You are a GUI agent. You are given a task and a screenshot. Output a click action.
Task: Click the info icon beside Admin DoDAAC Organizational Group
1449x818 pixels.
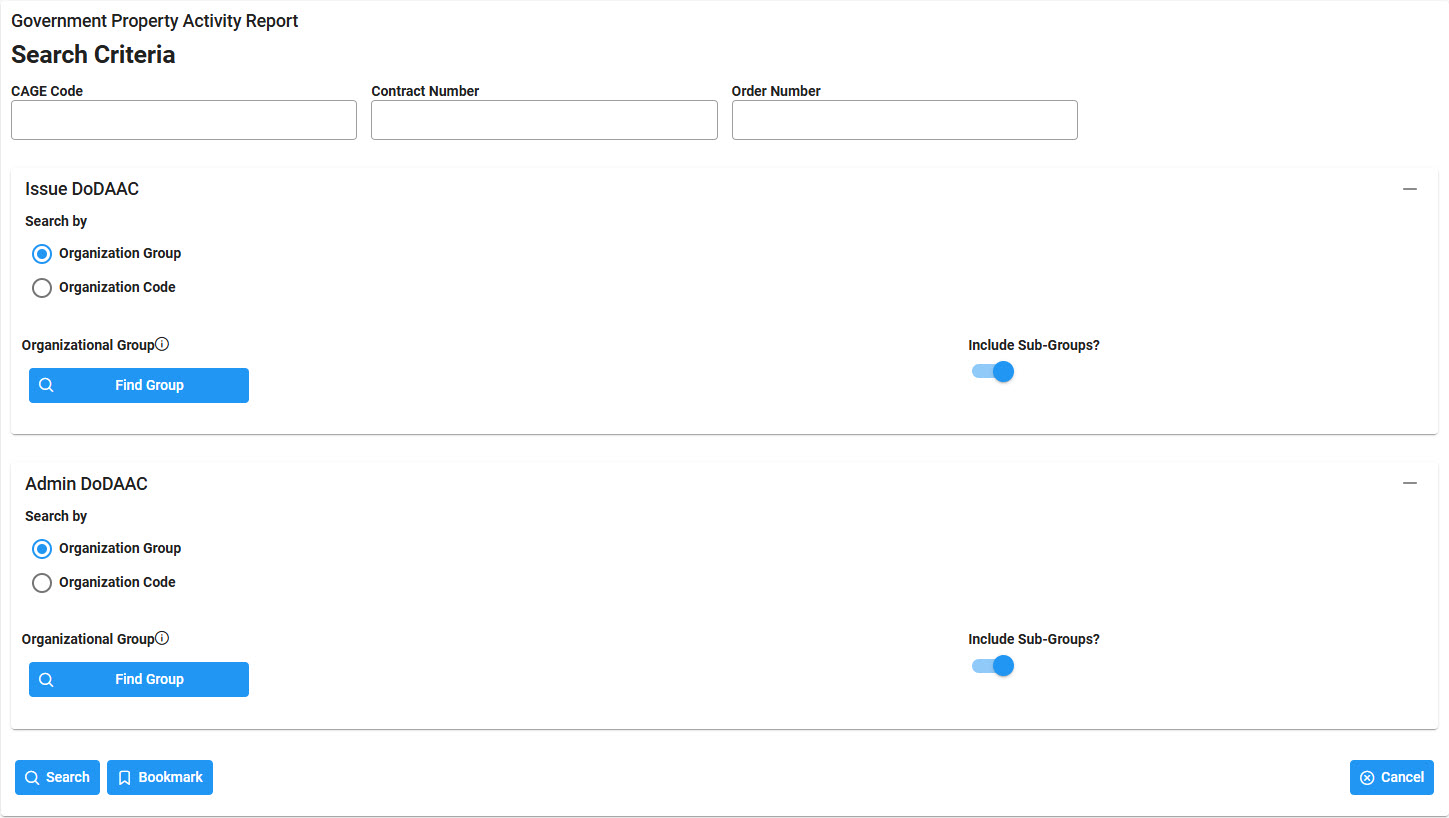(x=162, y=638)
